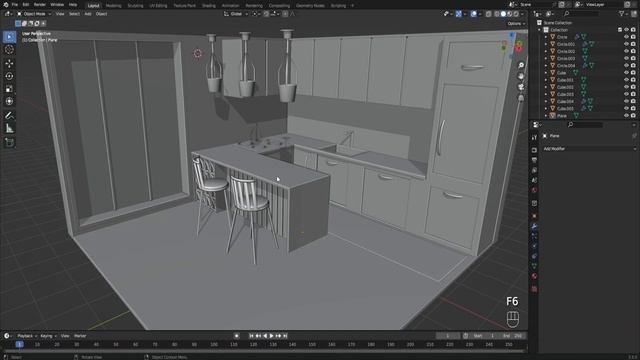Open the Output properties tab
Viewport: 640px width, 360px height.
[x=534, y=160]
